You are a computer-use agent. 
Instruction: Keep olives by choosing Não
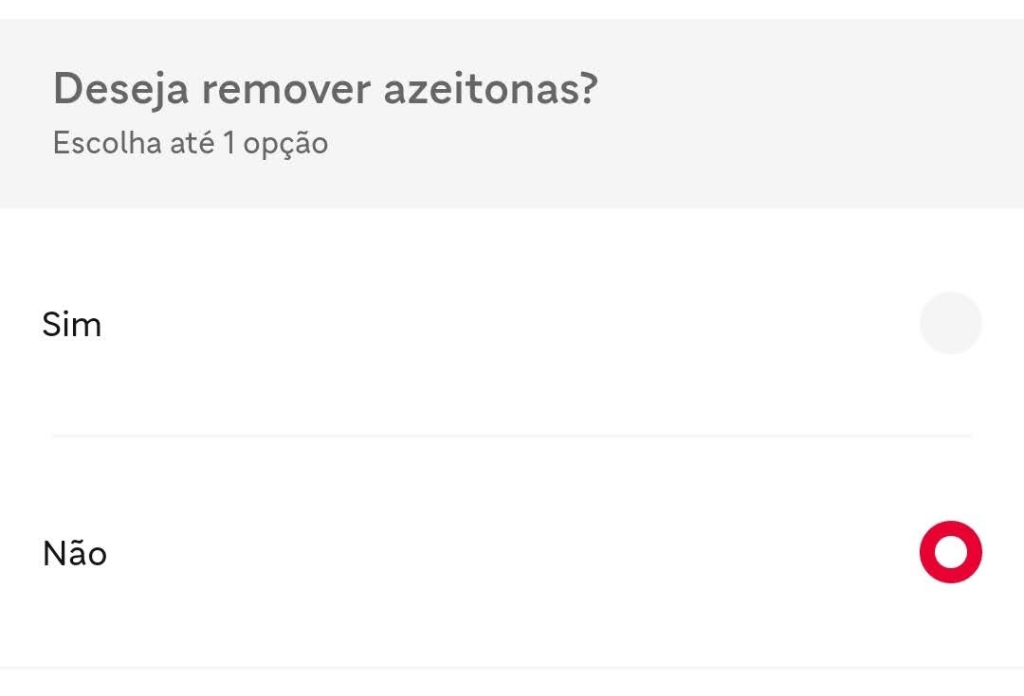coord(950,552)
